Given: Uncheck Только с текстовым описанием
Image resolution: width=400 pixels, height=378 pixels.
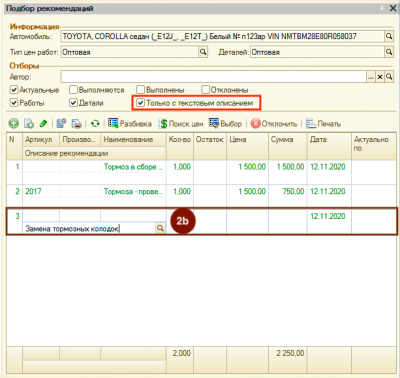Looking at the screenshot, I should (x=141, y=103).
